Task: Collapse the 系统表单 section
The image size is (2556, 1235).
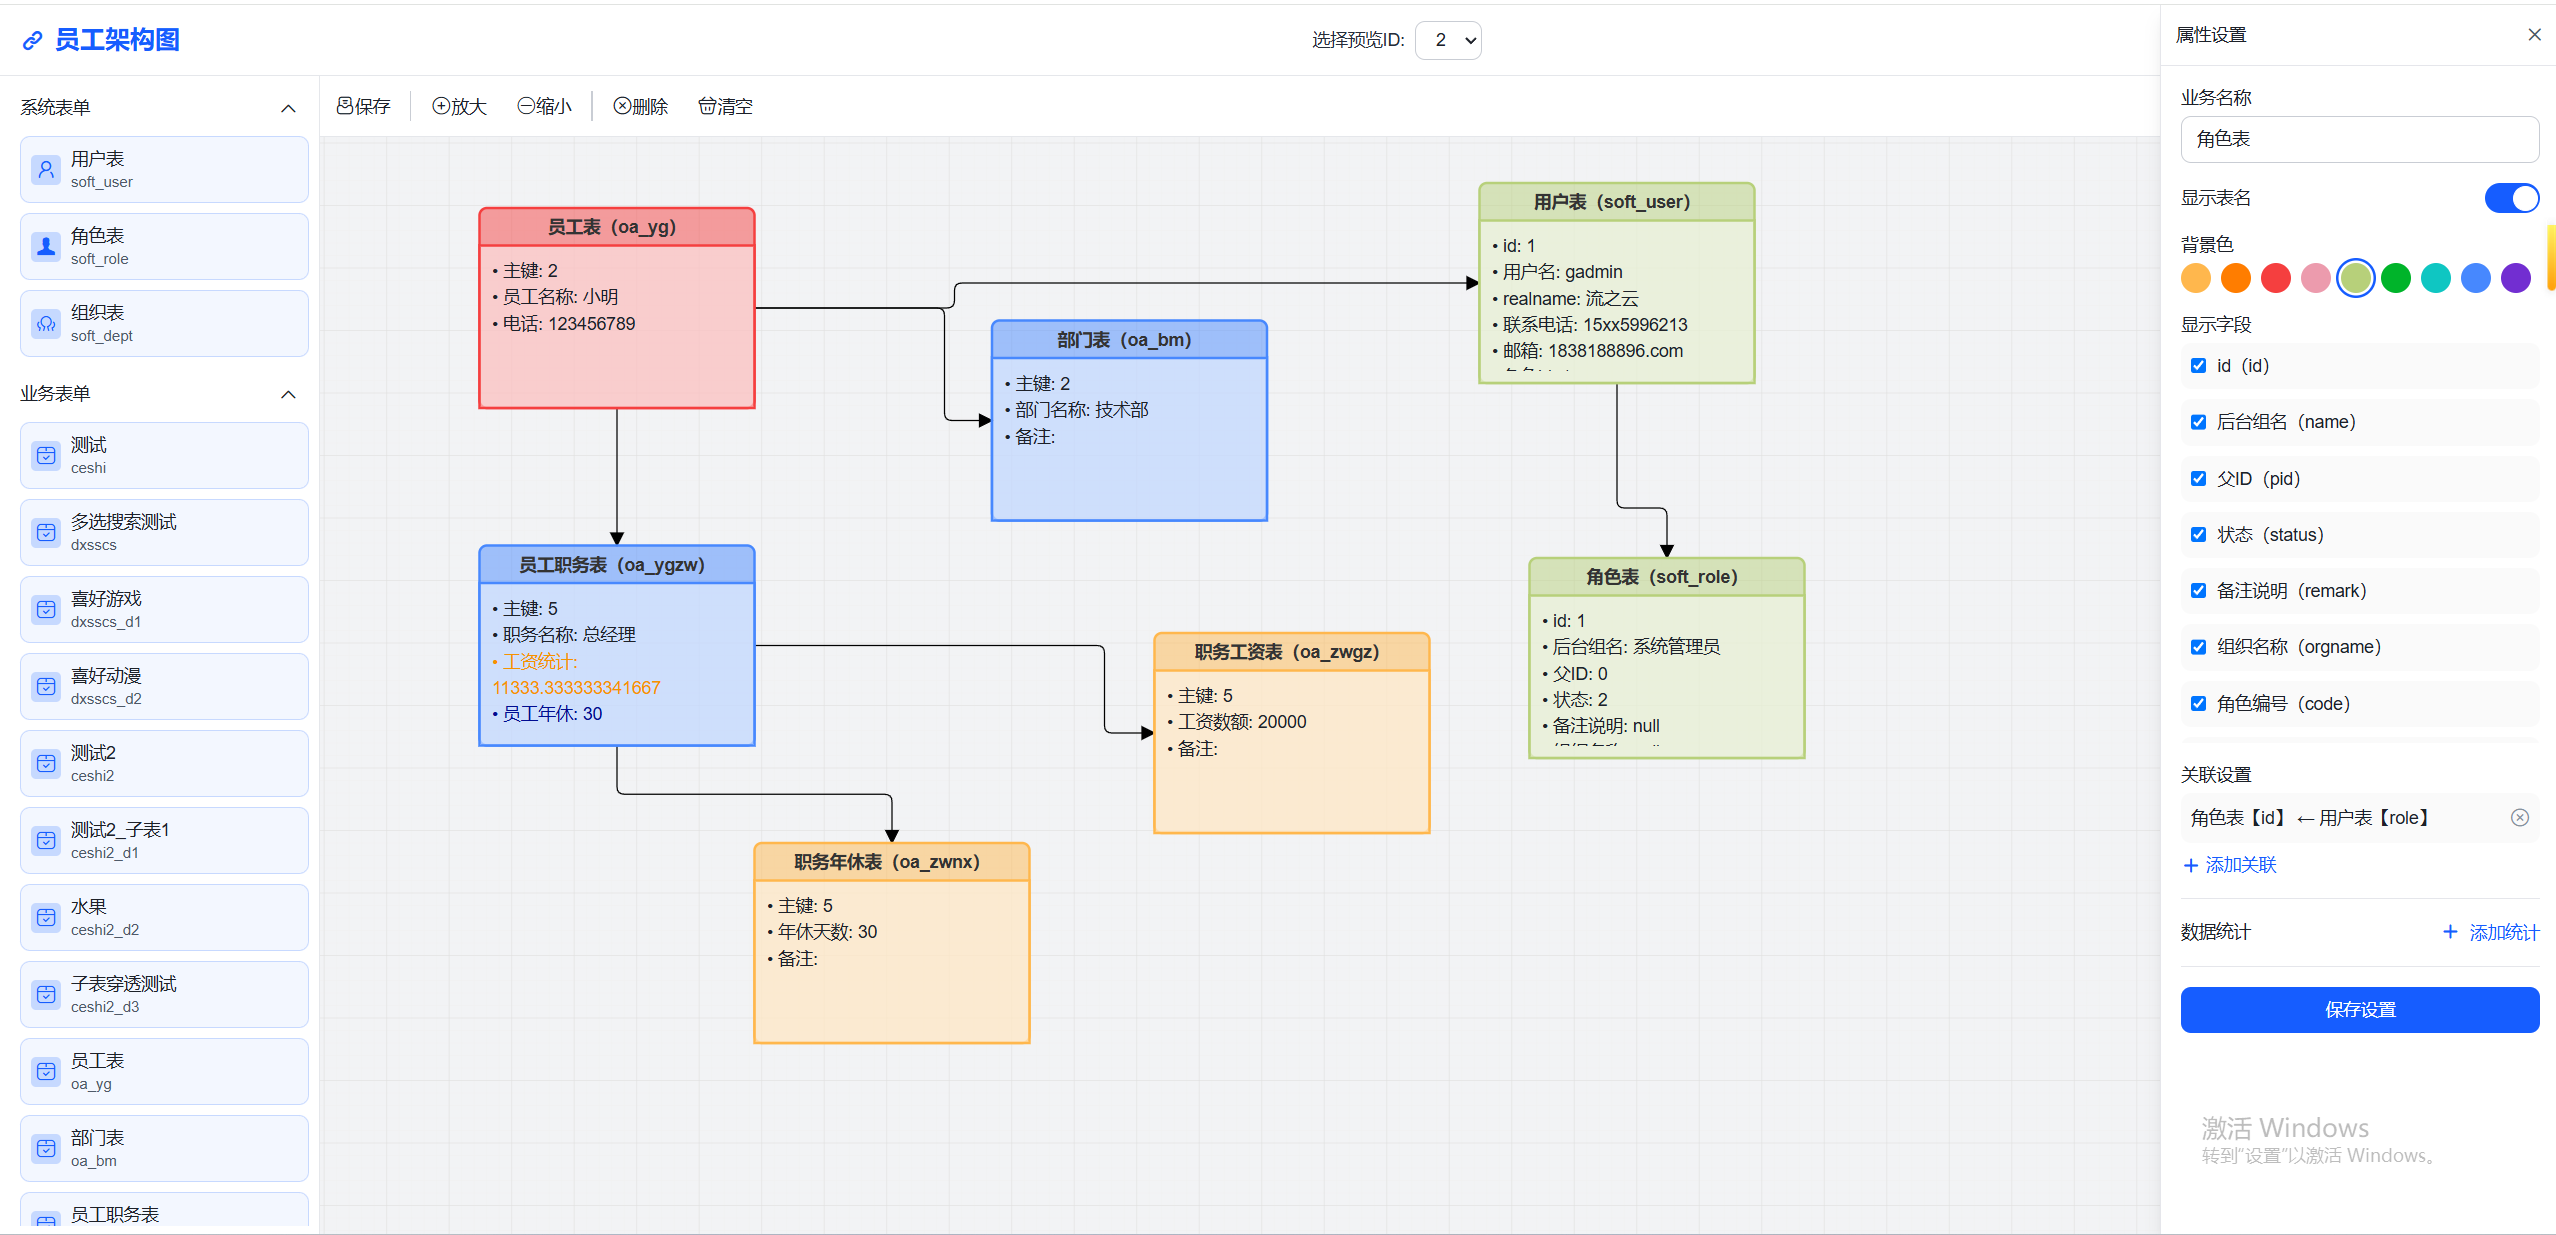Action: tap(288, 108)
